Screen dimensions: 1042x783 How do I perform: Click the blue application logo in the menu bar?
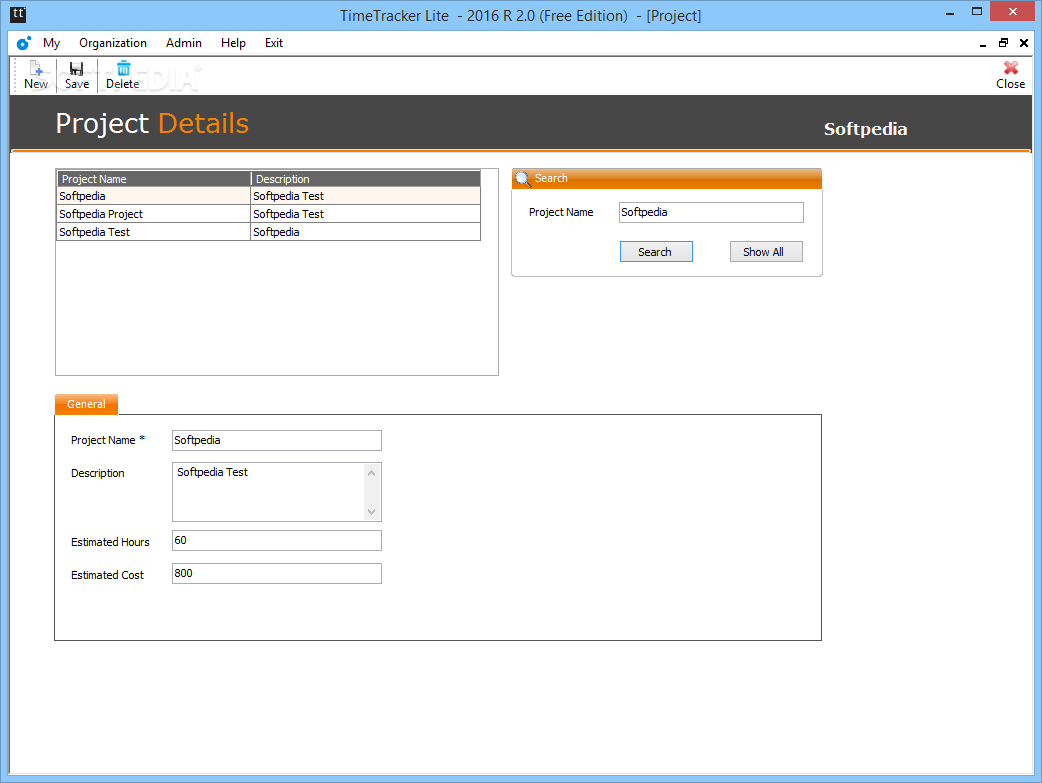(x=24, y=43)
